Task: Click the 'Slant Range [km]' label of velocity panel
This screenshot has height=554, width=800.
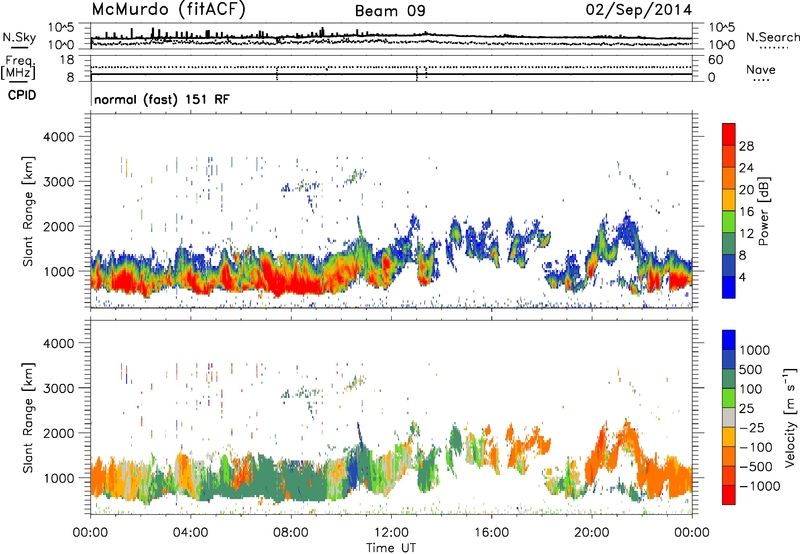Action: [x=28, y=417]
